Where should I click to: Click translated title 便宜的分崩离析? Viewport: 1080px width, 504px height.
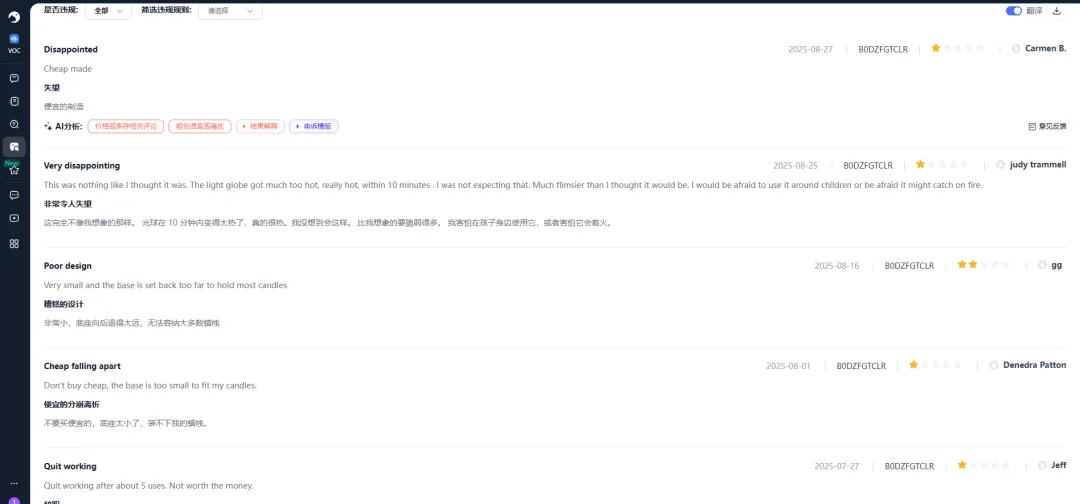[72, 405]
